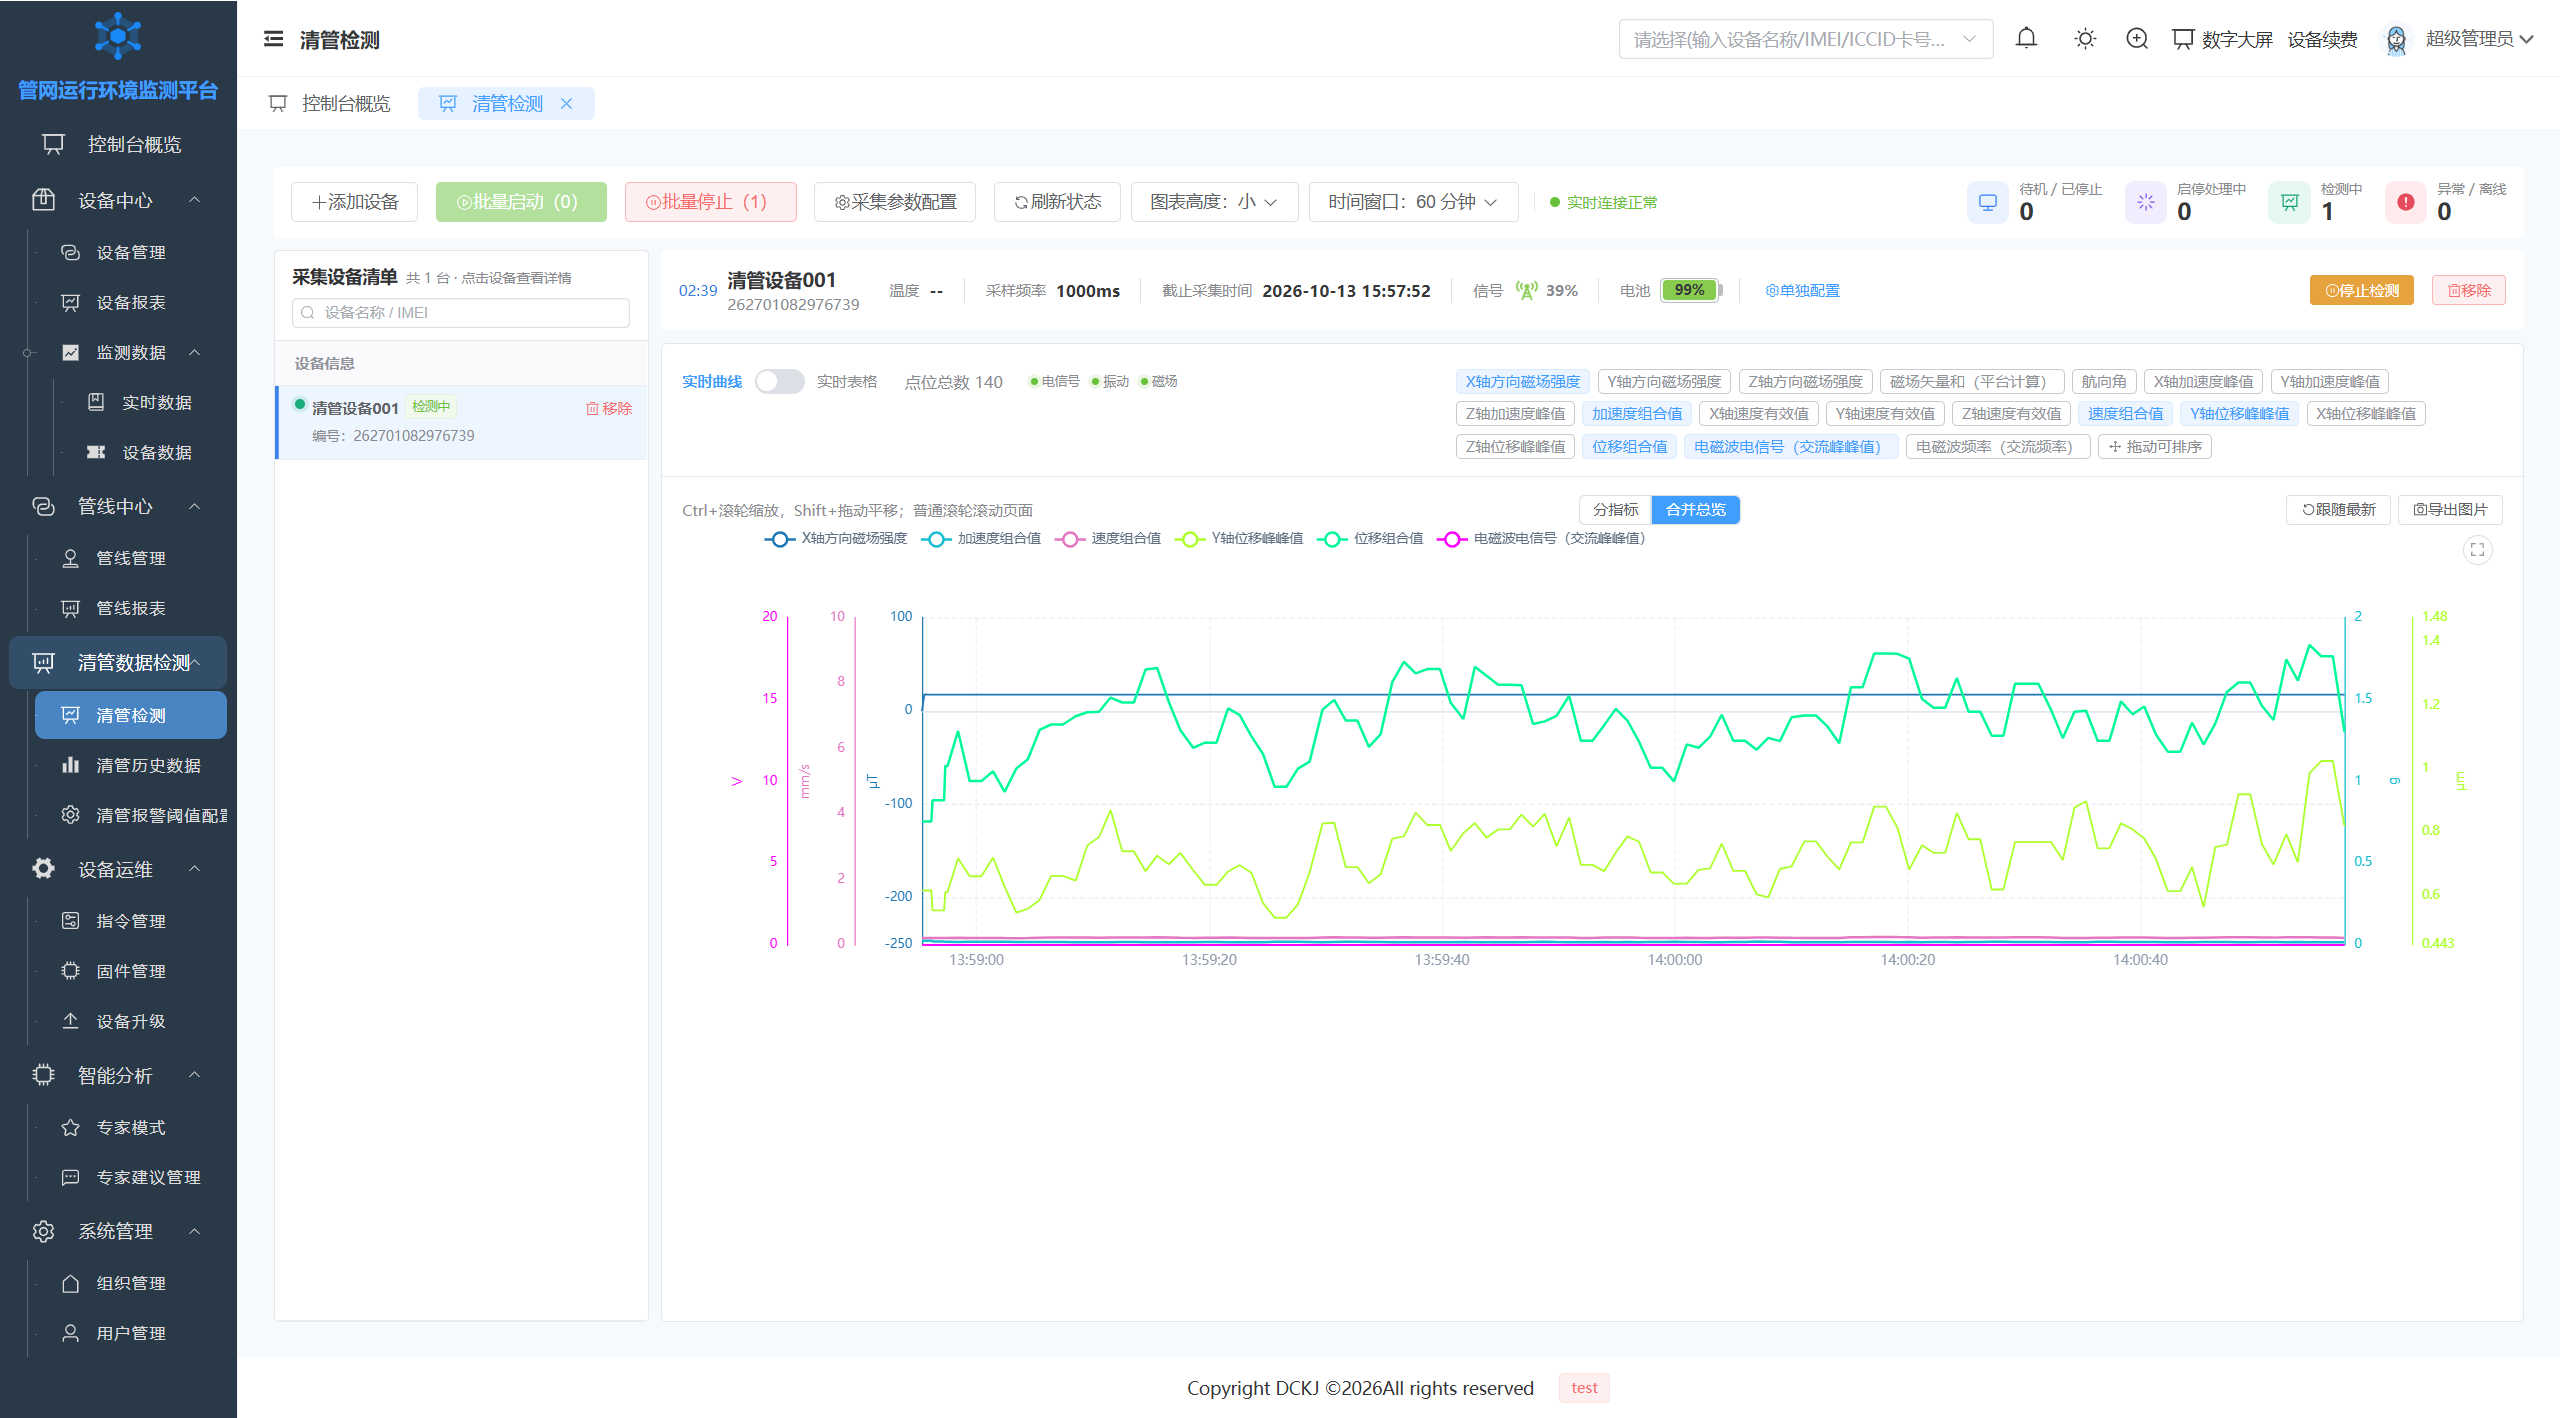Open 固件管理 from the sidebar

pos(131,971)
